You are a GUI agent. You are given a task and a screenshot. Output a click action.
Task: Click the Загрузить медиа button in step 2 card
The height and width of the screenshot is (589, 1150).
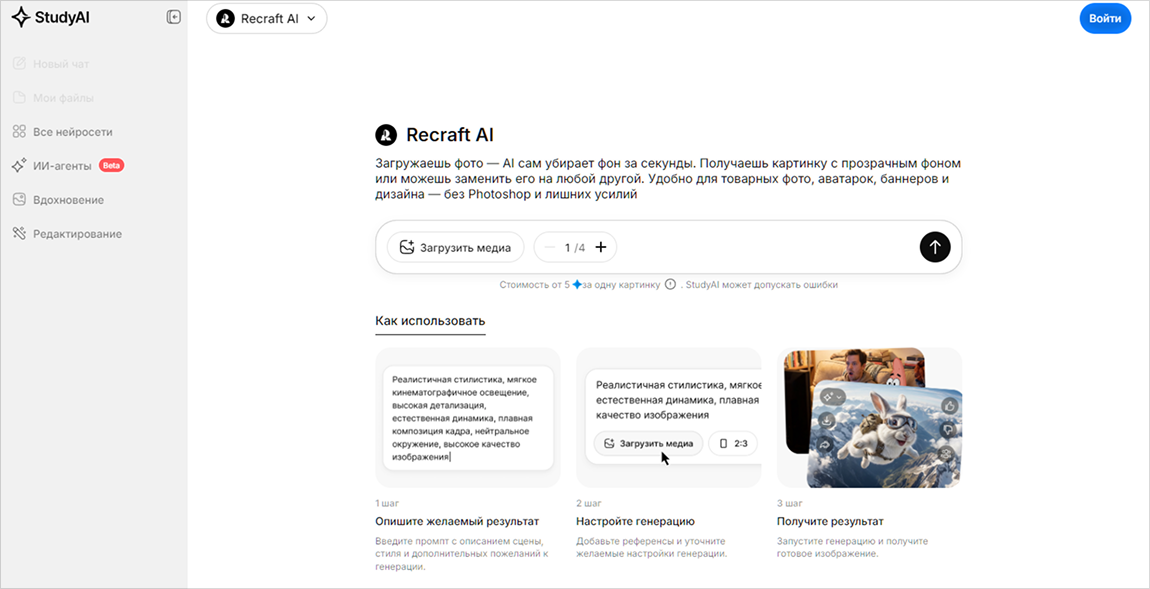[x=648, y=443]
